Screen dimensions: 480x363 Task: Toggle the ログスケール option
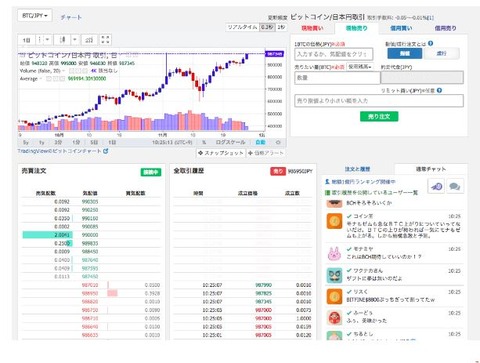point(230,142)
